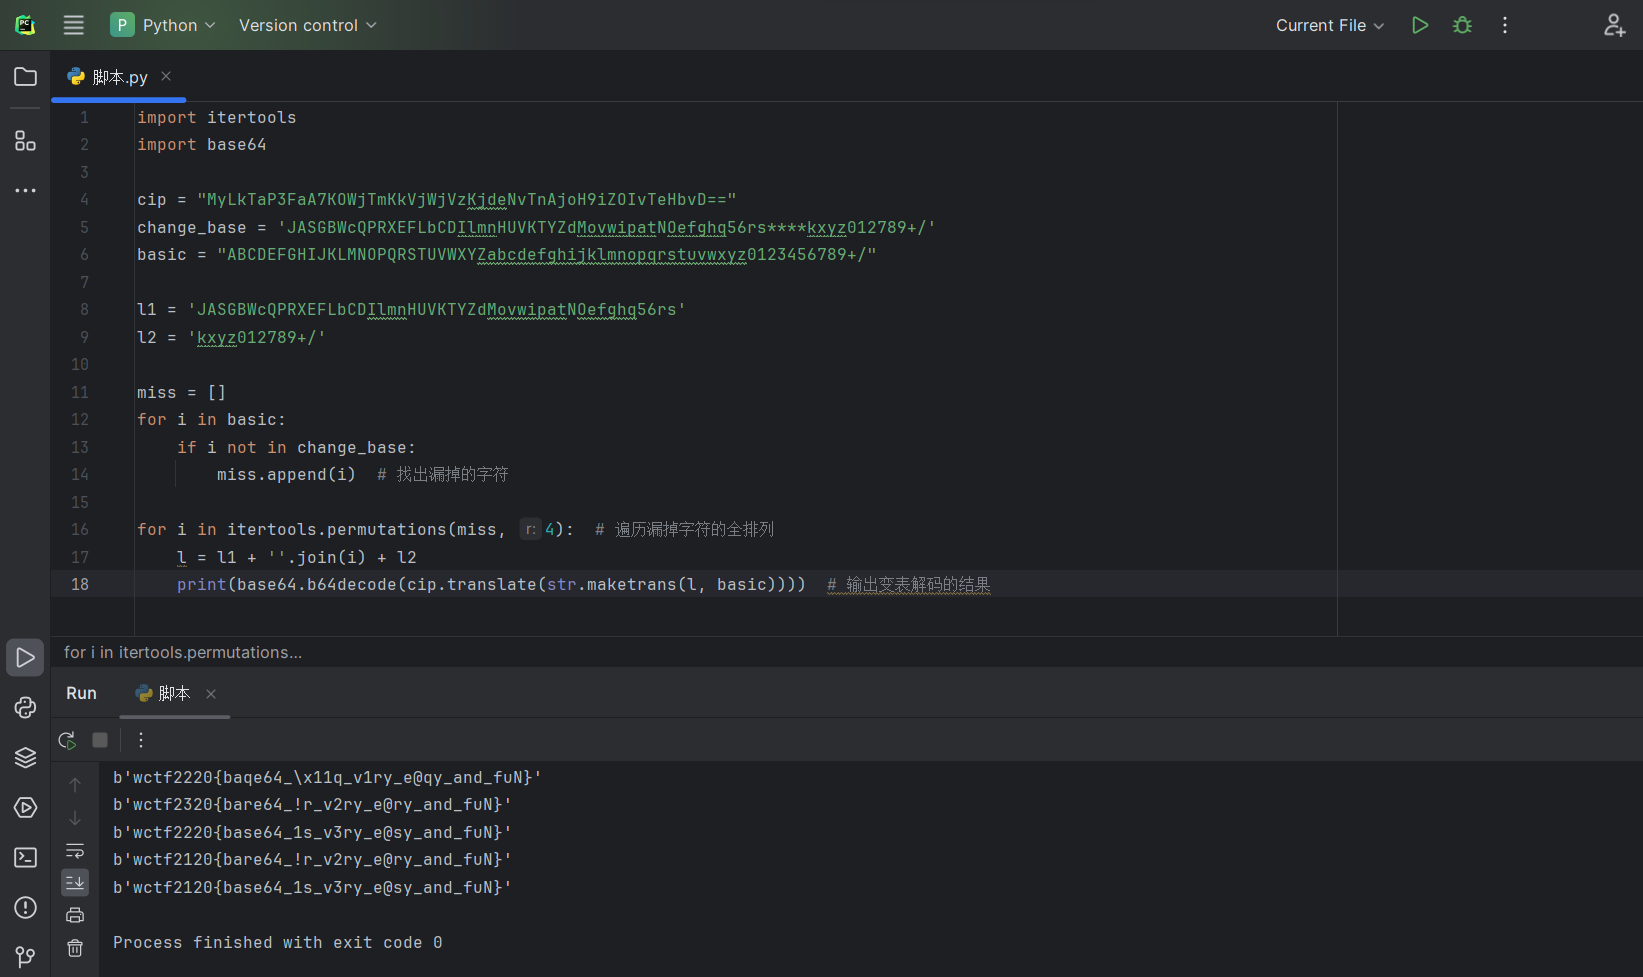The width and height of the screenshot is (1643, 977).
Task: Open Run panel more options dots
Action: (x=141, y=740)
